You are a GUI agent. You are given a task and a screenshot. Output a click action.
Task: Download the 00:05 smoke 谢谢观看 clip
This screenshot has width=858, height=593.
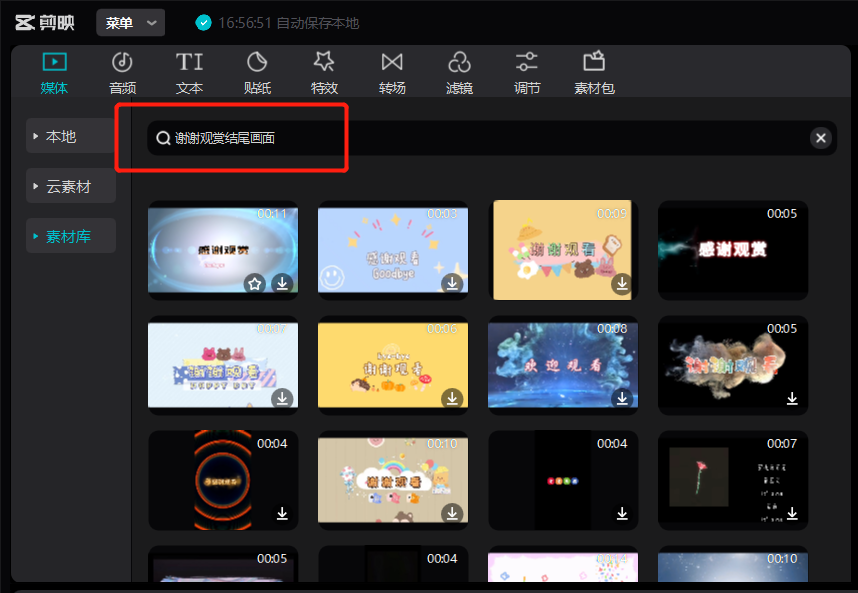click(792, 398)
